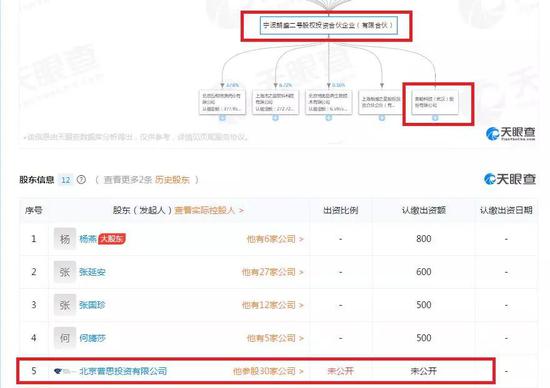The image size is (550, 388).
Task: Click the 张 avatar in row 2
Action: [x=65, y=272]
